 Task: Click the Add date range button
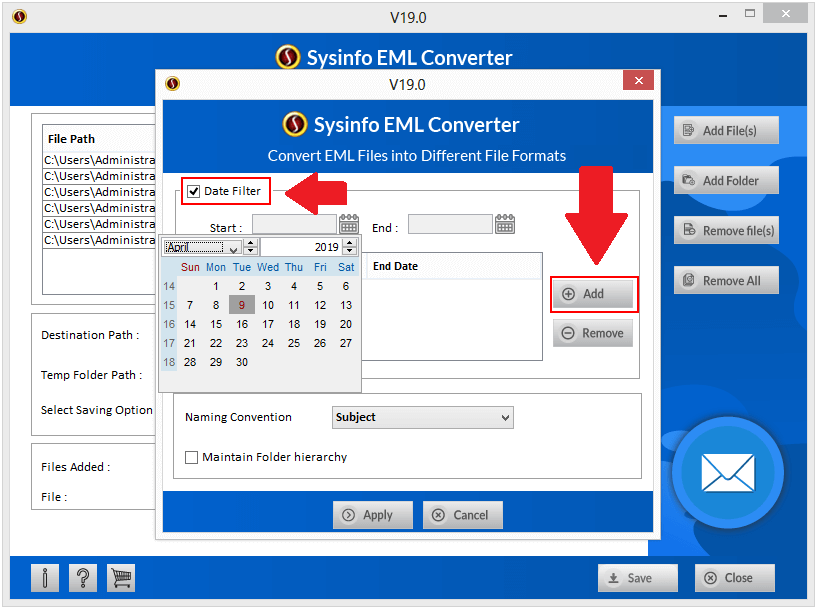pyautogui.click(x=593, y=294)
